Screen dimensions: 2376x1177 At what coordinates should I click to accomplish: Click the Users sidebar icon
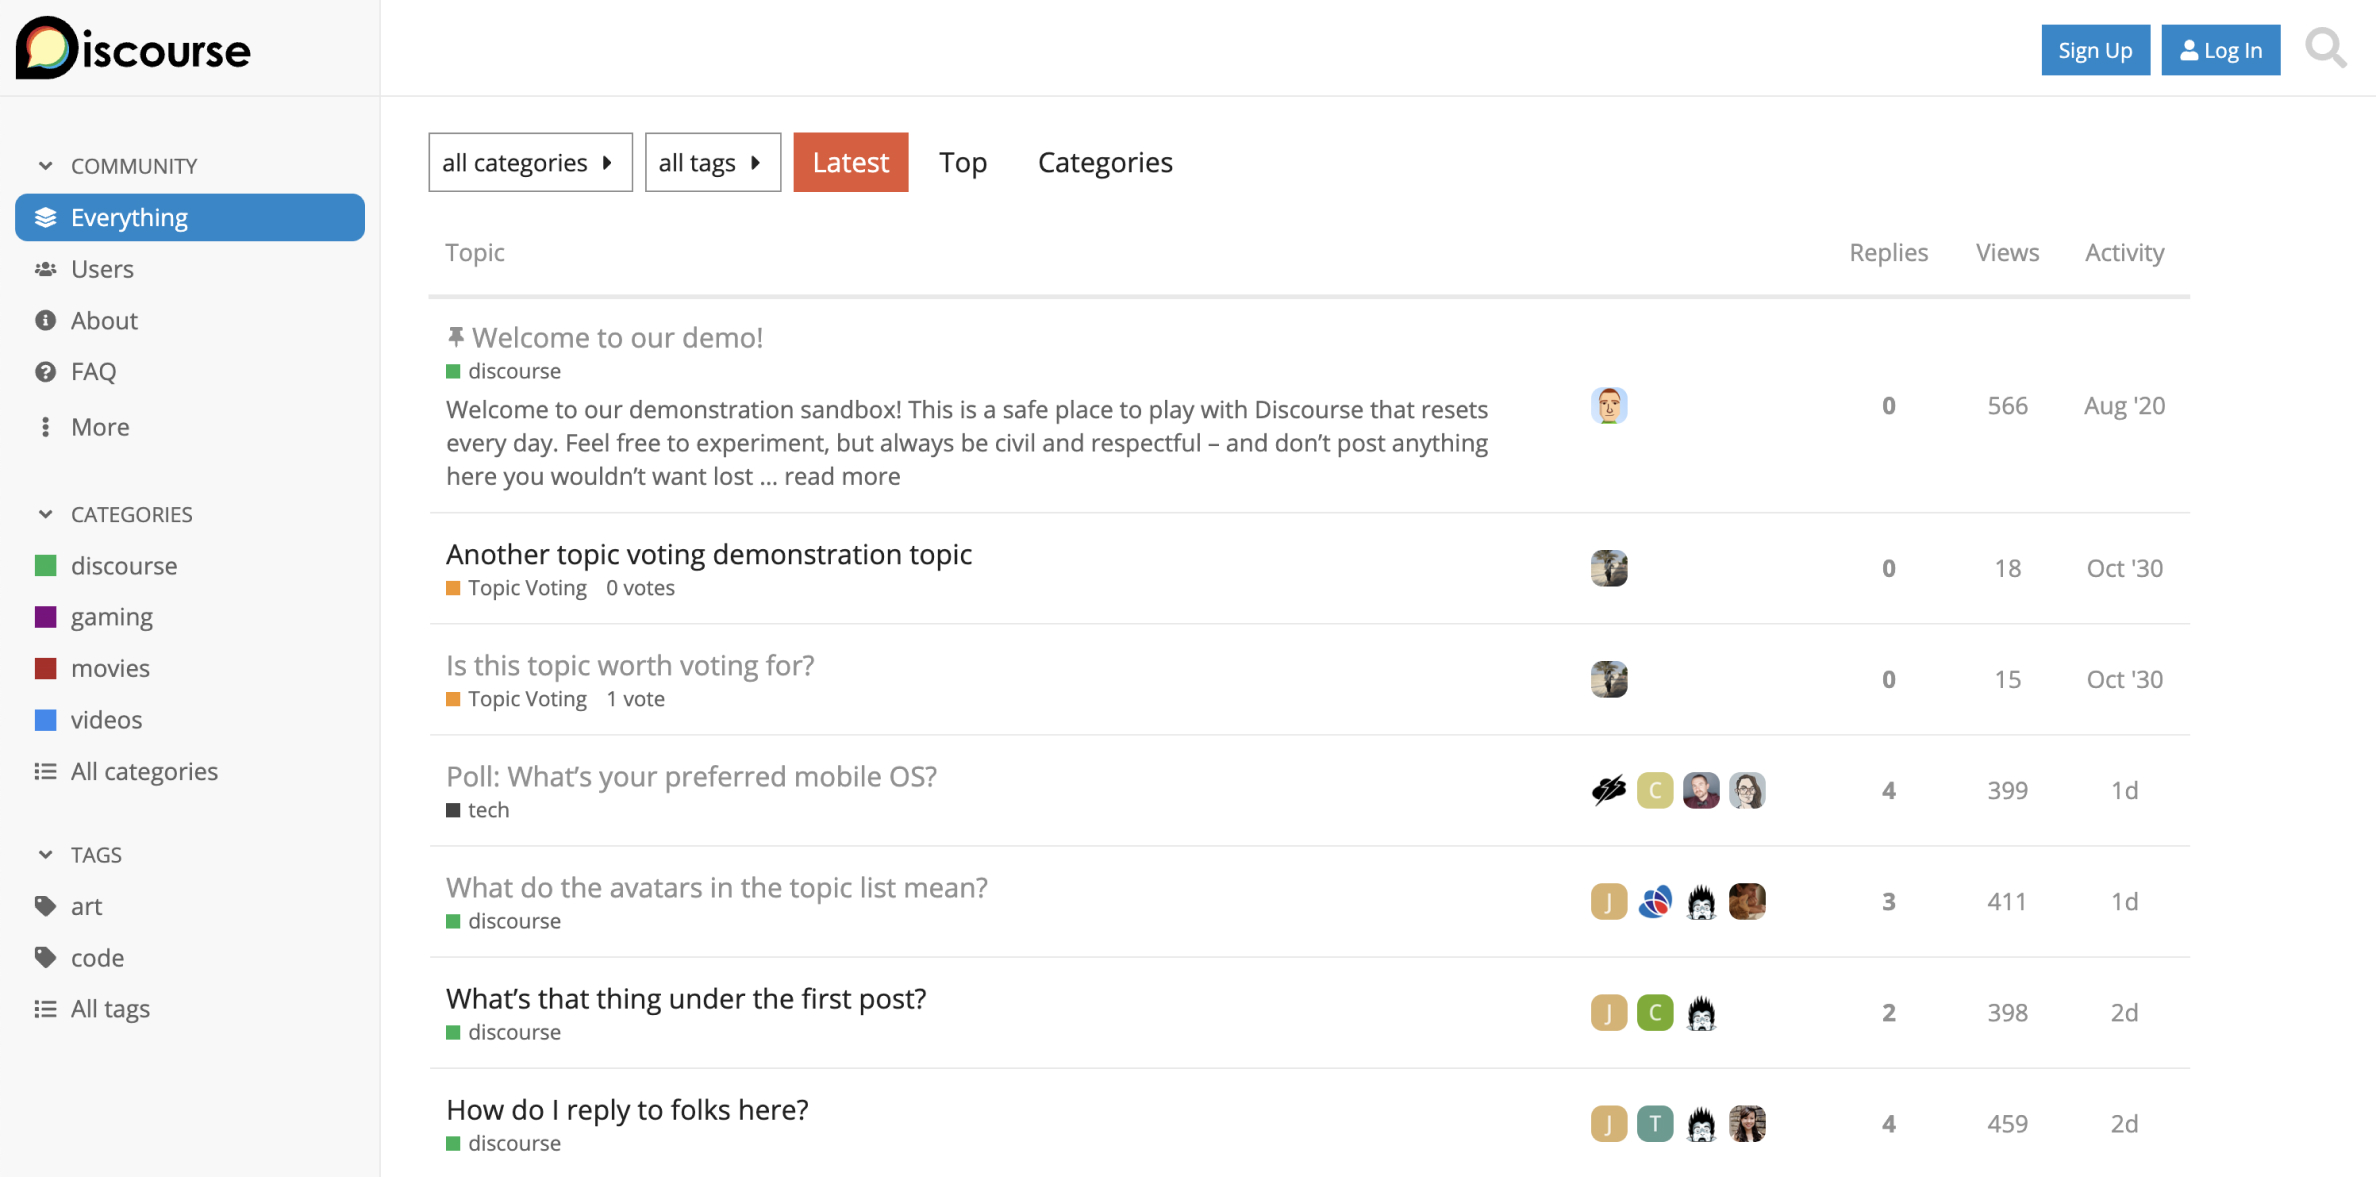click(x=47, y=268)
